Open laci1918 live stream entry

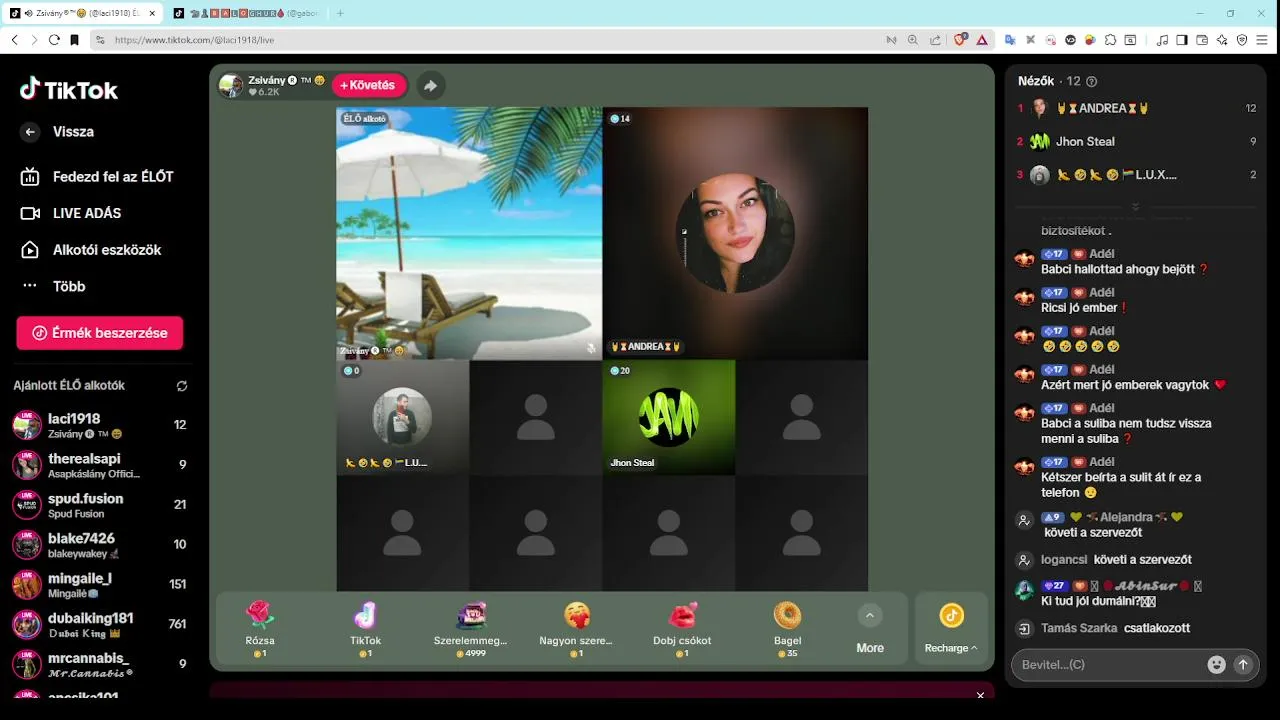(100, 425)
